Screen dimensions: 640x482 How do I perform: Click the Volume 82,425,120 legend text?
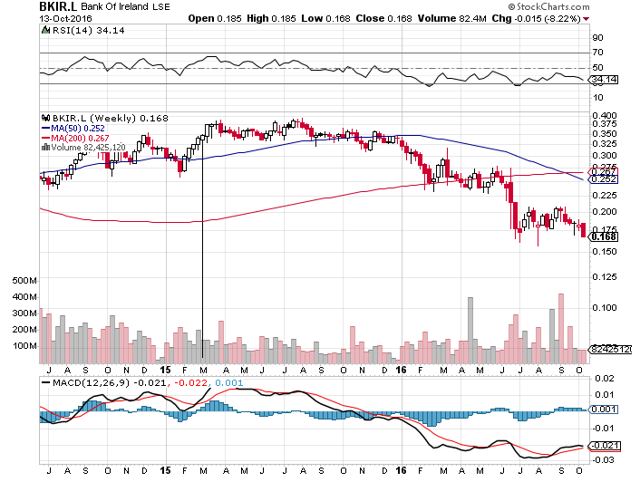pos(88,147)
